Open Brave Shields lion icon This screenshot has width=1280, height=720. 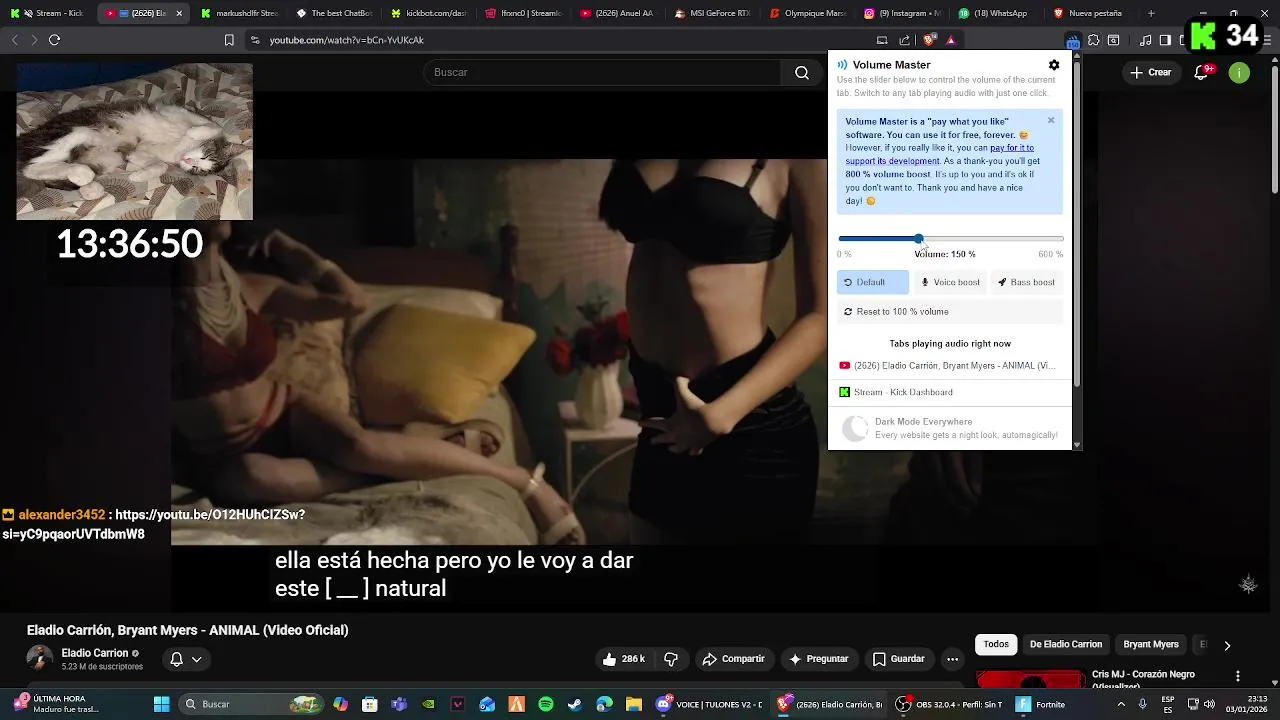click(x=929, y=40)
